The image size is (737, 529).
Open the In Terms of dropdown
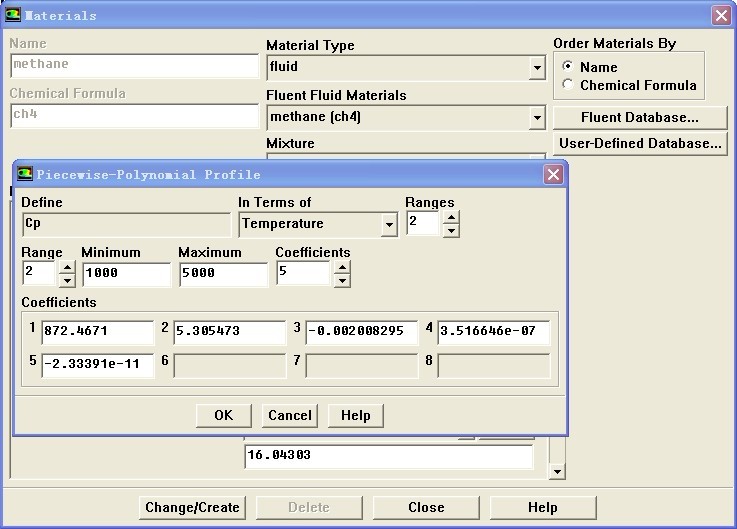pyautogui.click(x=389, y=225)
